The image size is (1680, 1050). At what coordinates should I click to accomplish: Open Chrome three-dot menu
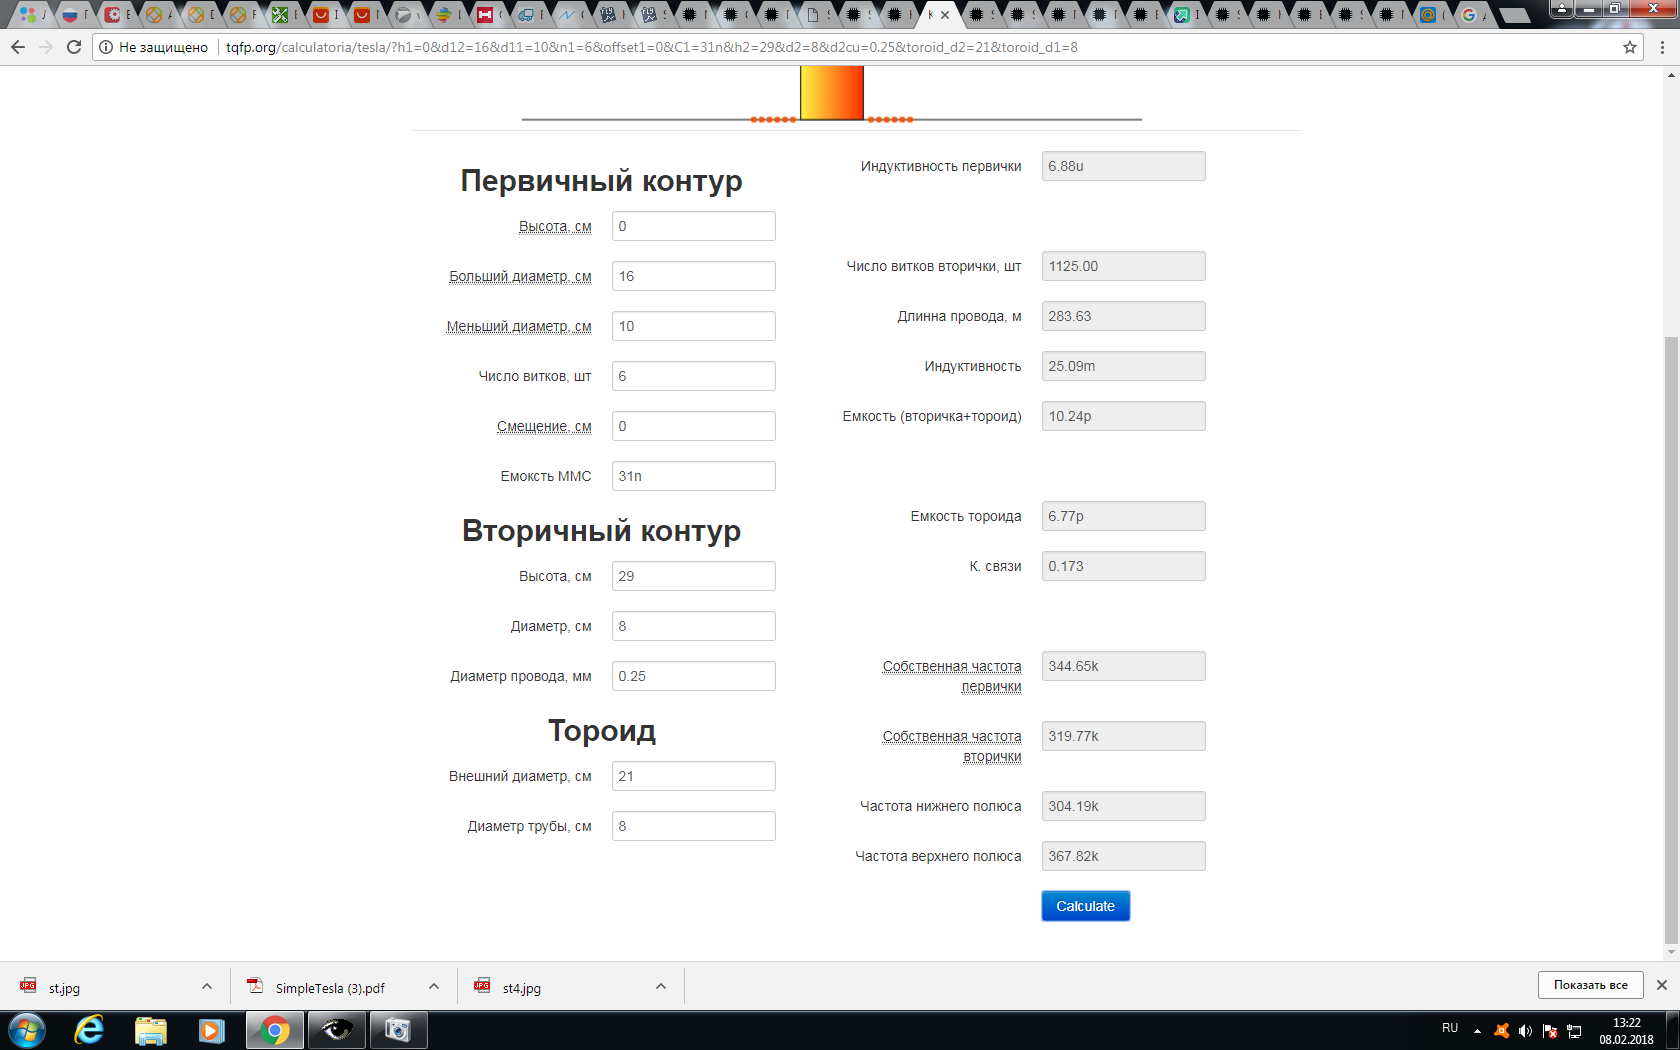coord(1662,47)
